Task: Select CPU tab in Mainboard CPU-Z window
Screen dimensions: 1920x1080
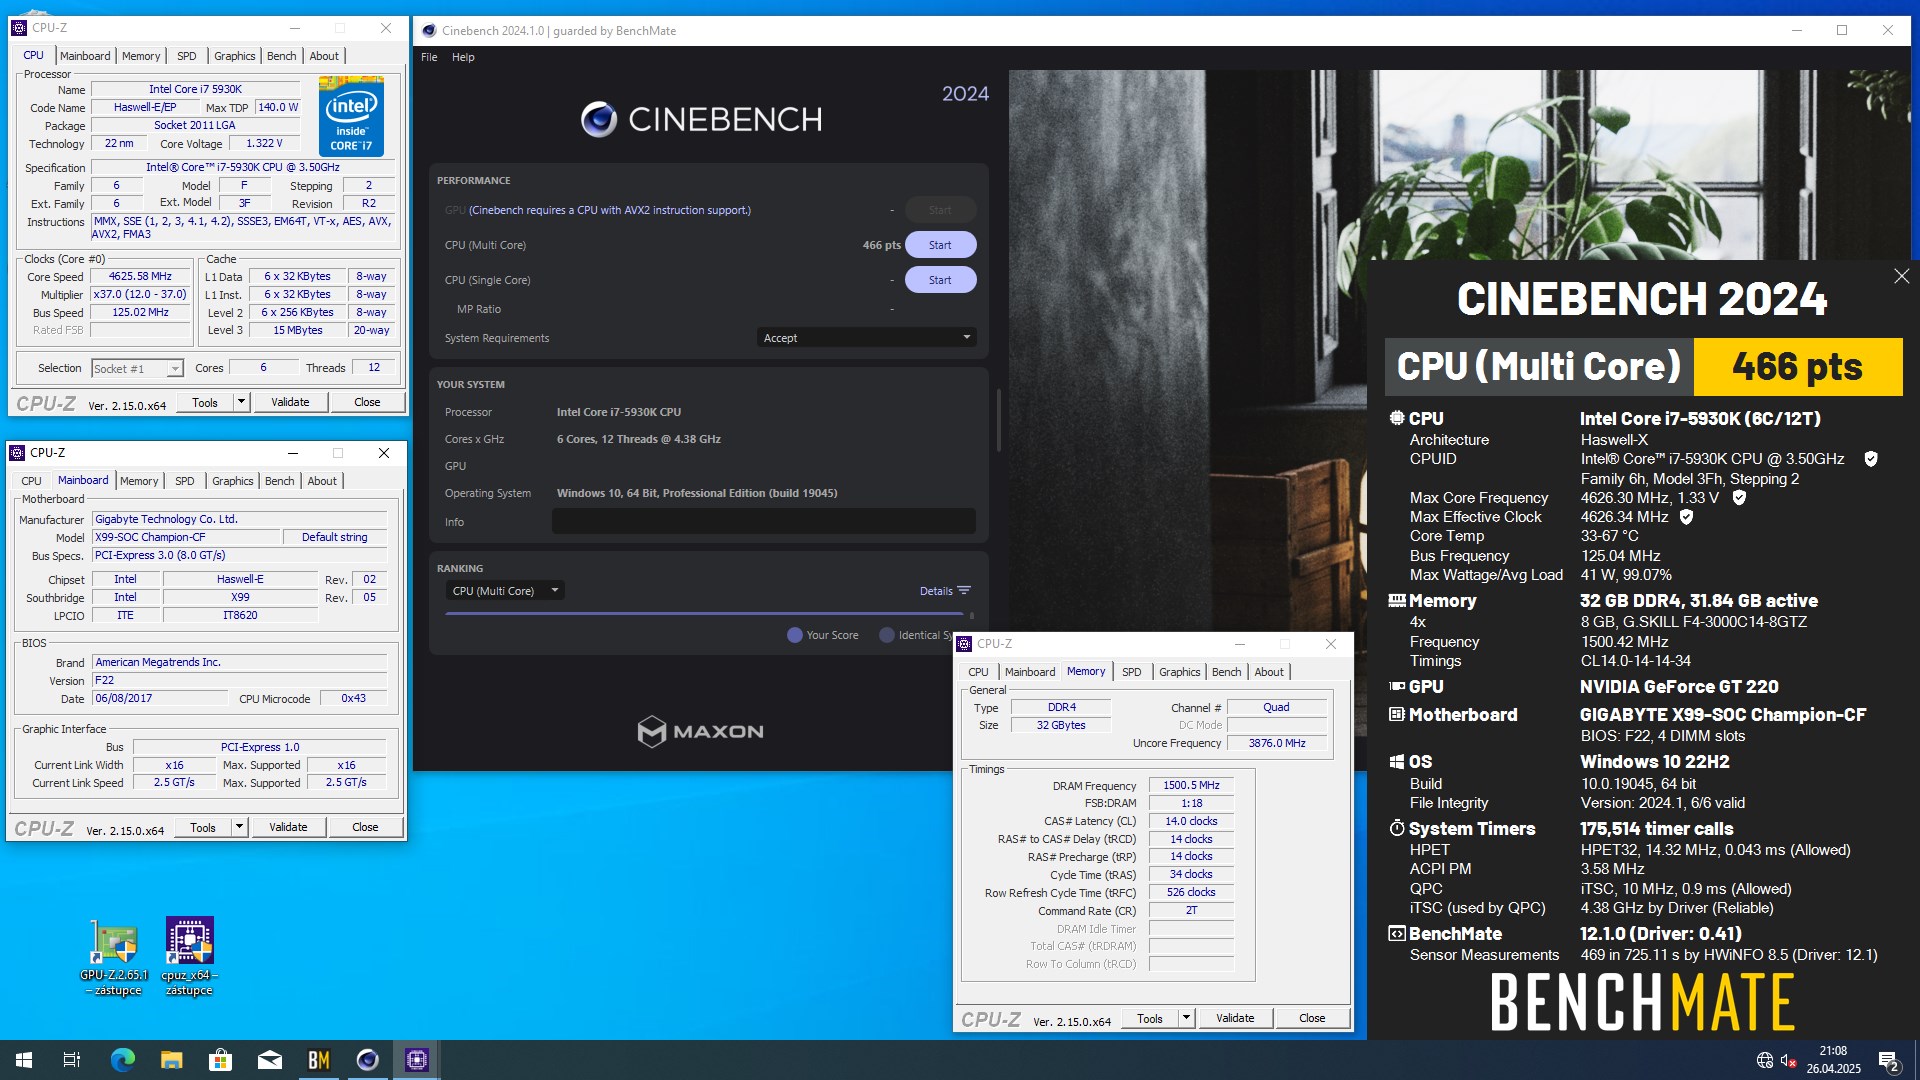Action: coord(32,481)
